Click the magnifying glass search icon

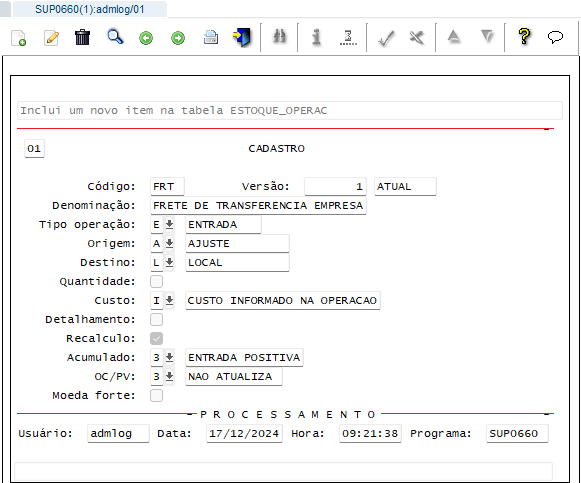(115, 37)
